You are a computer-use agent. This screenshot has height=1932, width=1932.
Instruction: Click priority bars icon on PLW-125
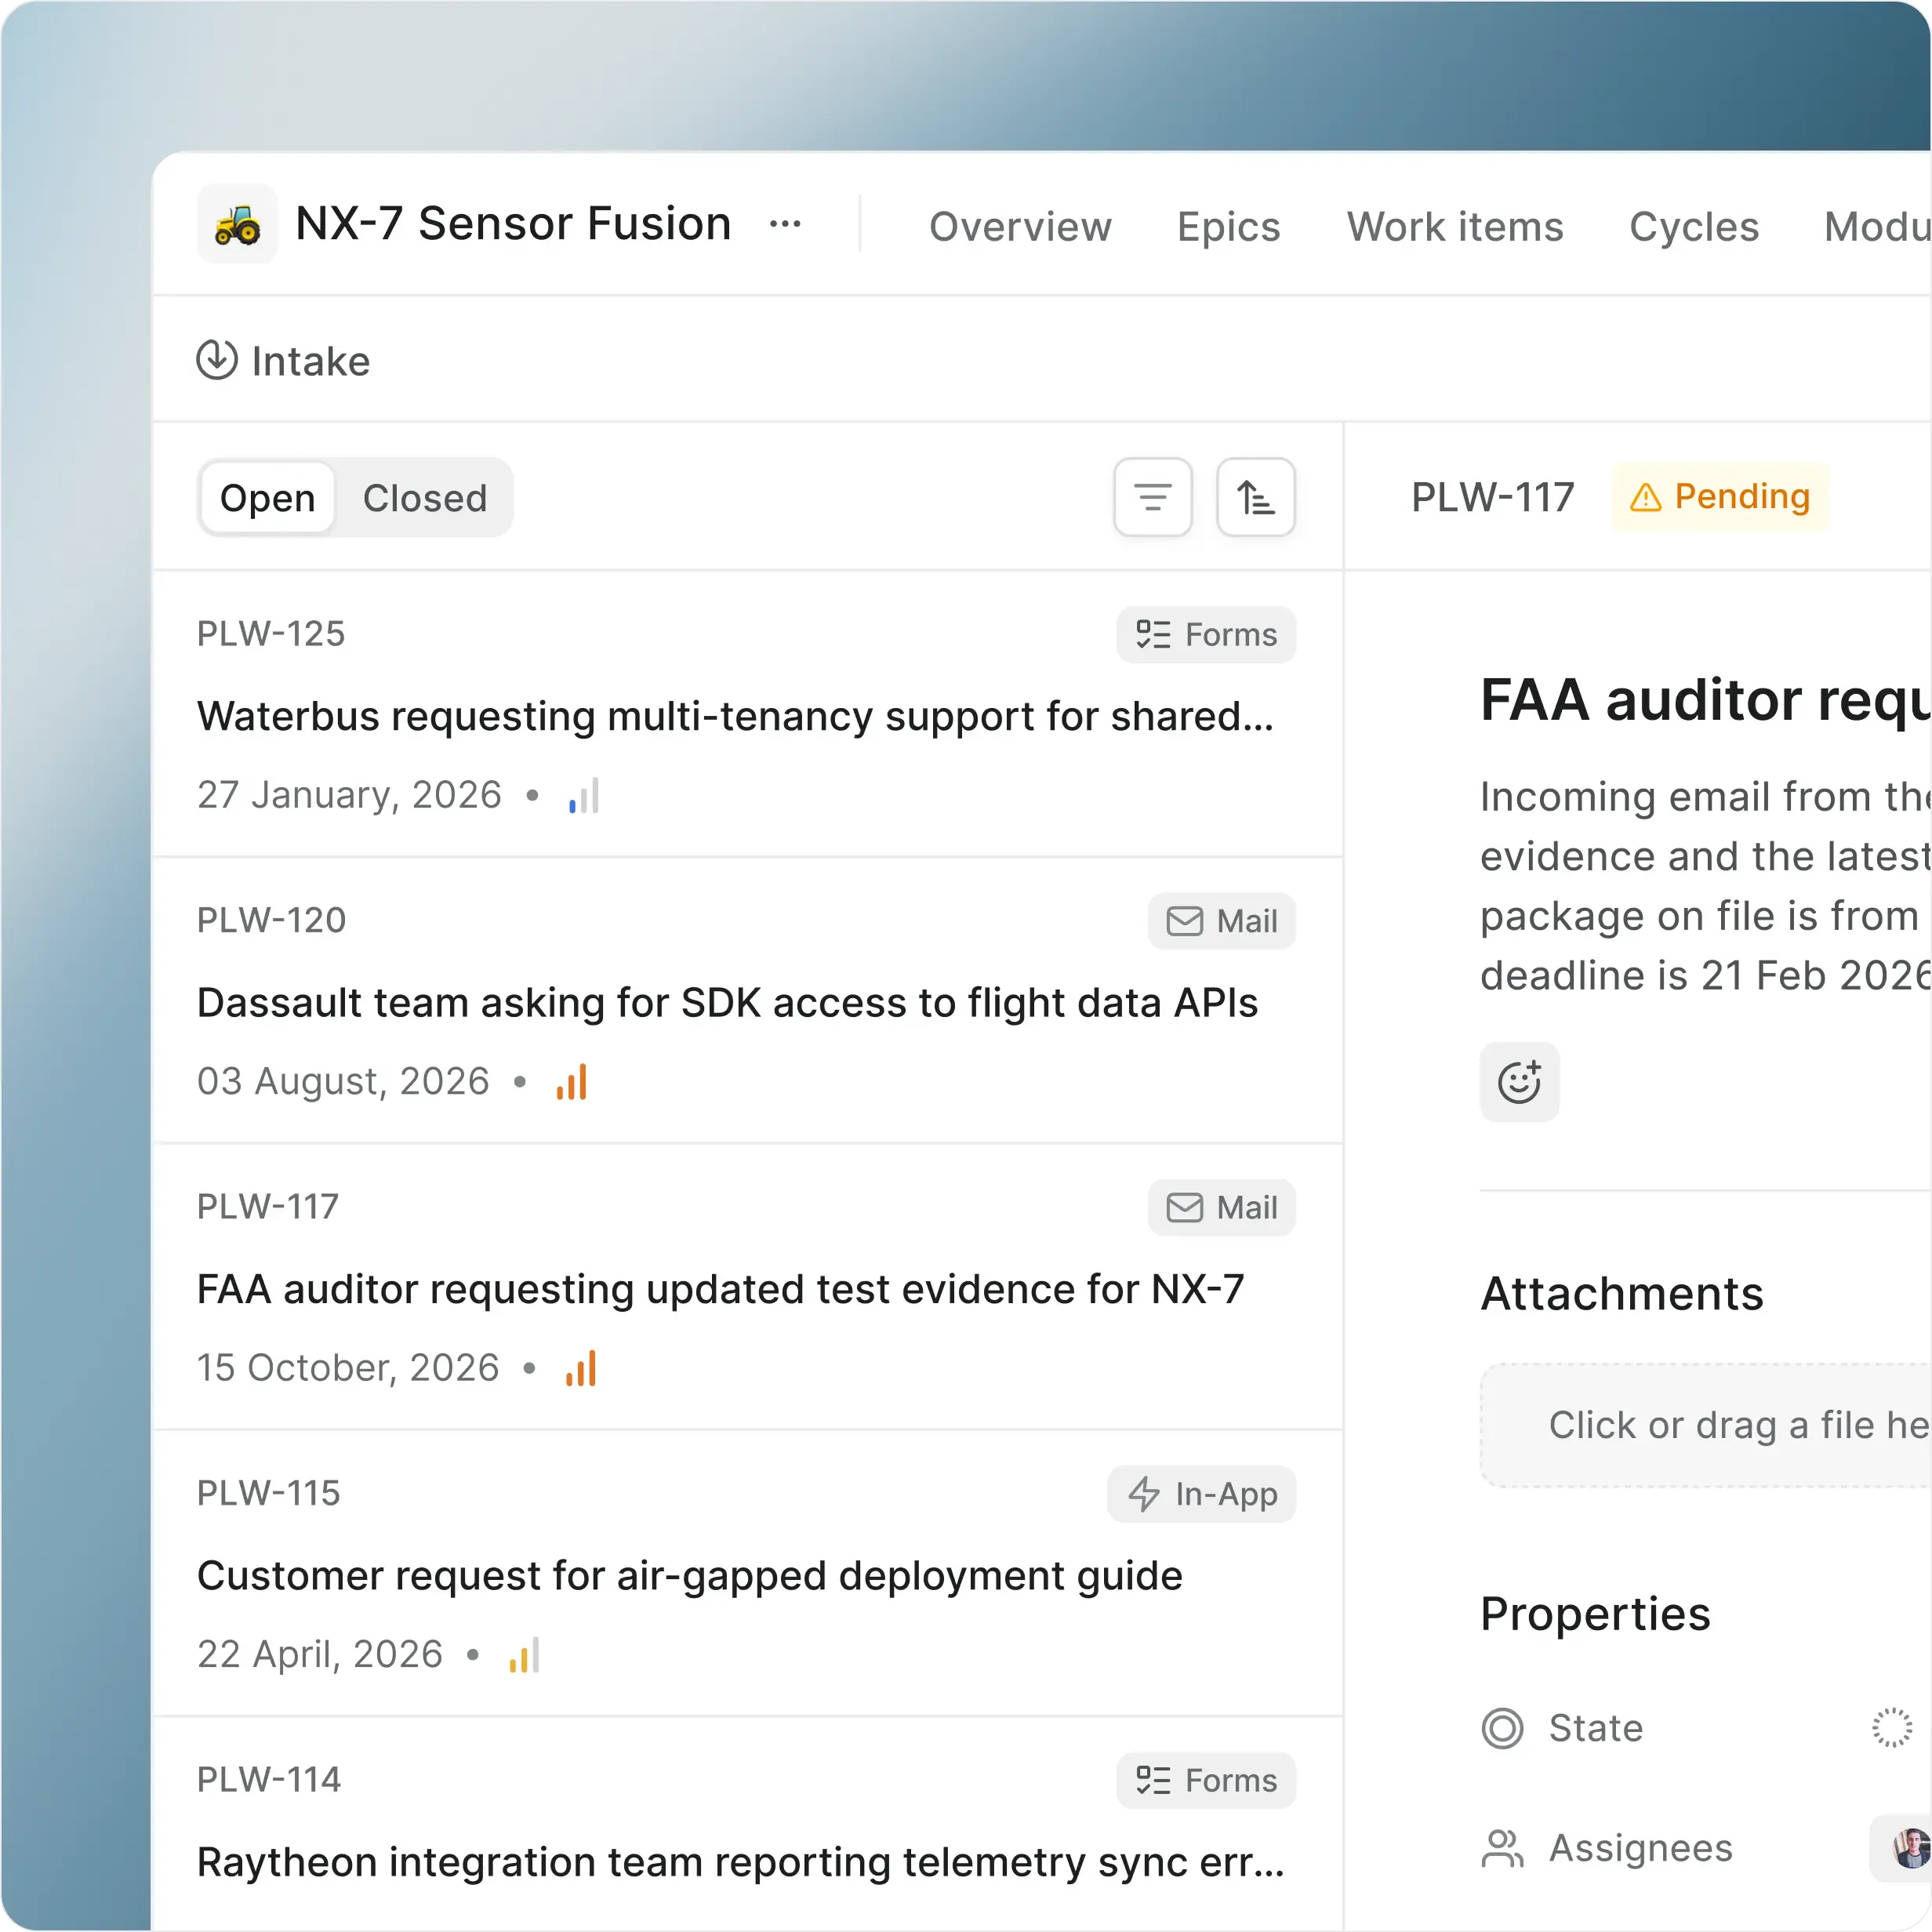coord(584,795)
